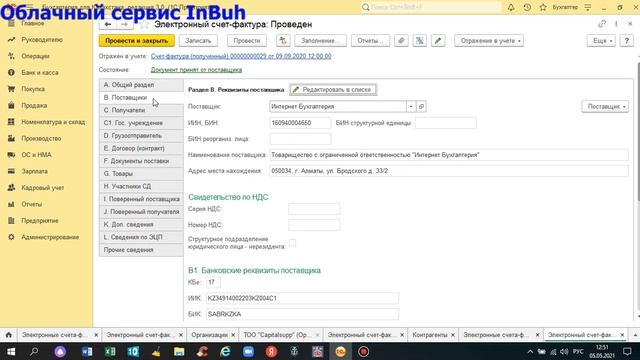
Task: Click the document structure icon after Провести
Action: tap(283, 40)
